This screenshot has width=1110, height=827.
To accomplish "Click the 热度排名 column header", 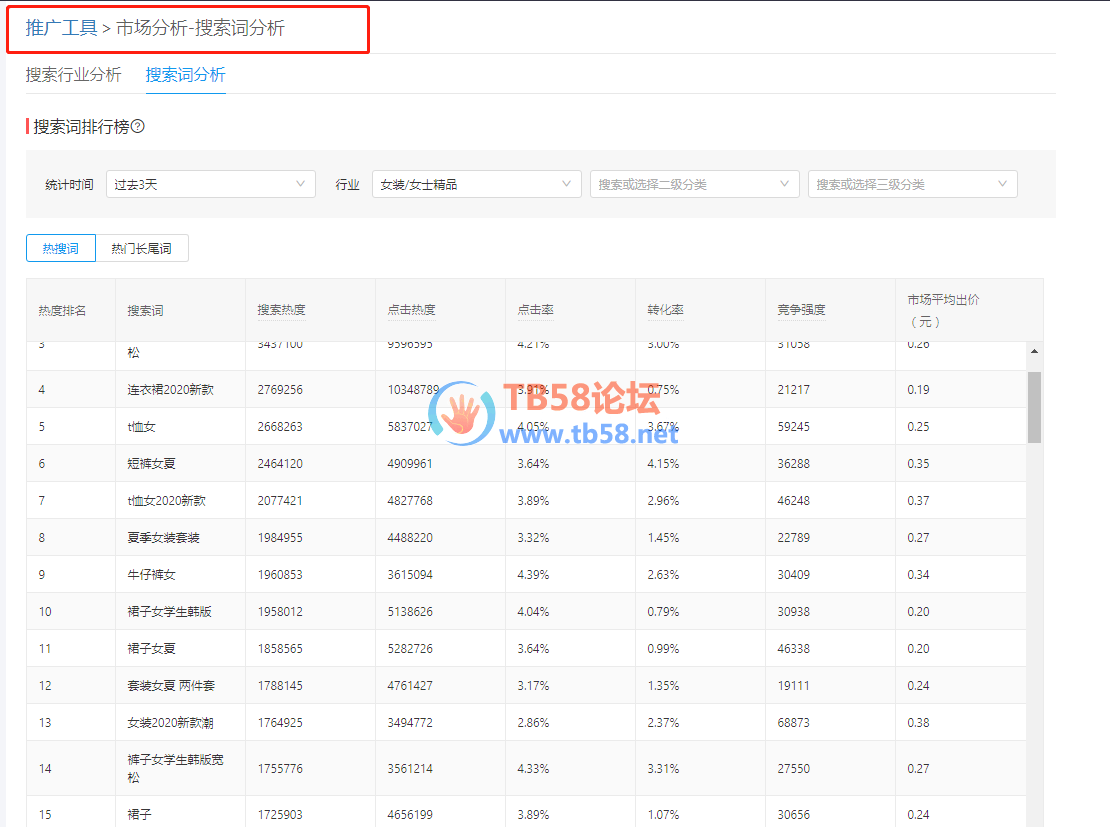I will coord(62,310).
